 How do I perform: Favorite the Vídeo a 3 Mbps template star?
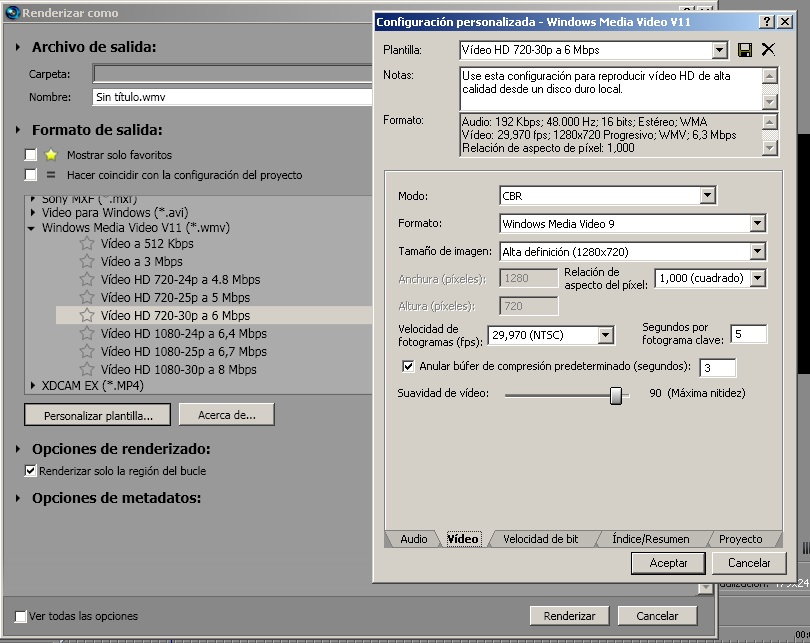[87, 261]
